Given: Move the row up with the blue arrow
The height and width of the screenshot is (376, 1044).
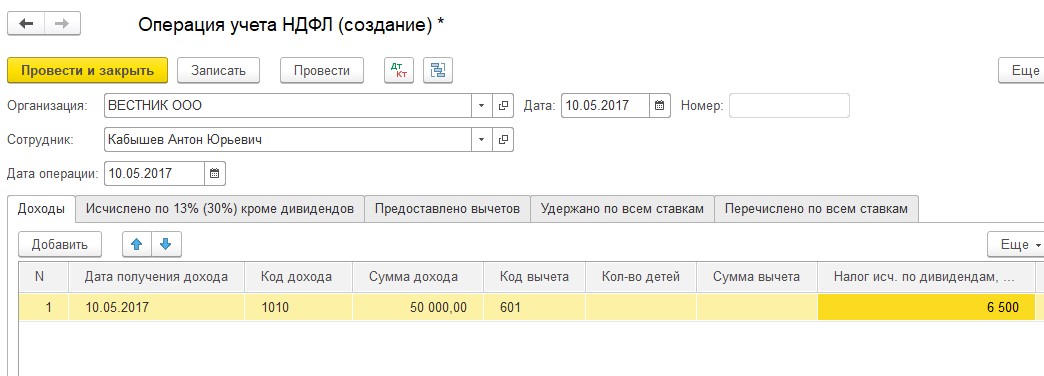Looking at the screenshot, I should coord(137,244).
